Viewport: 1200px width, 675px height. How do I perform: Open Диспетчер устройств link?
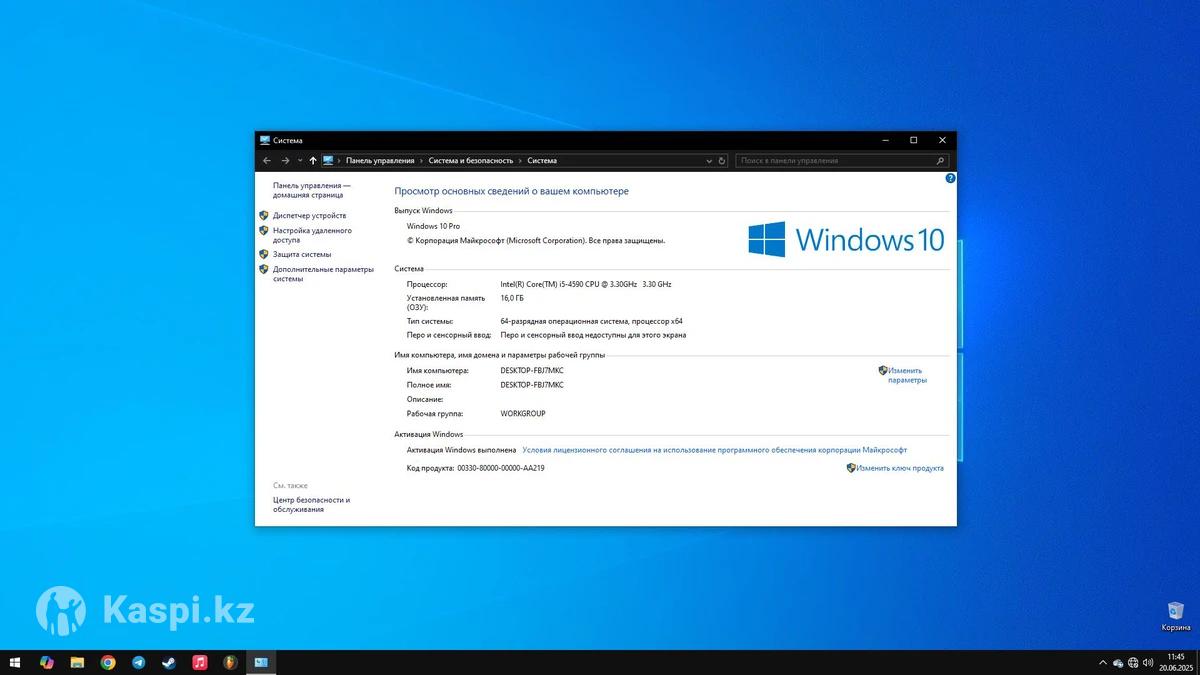309,215
